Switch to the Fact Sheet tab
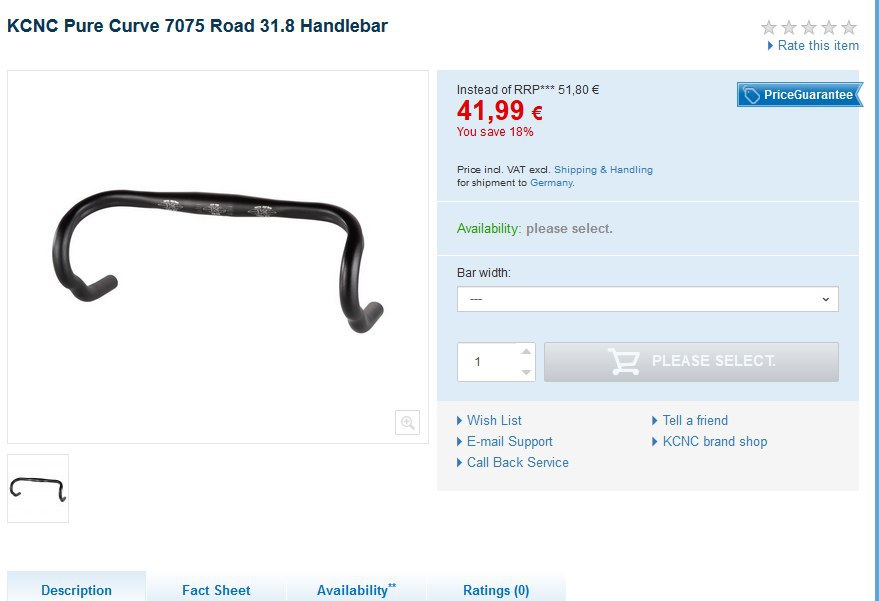Image resolution: width=879 pixels, height=601 pixels. [216, 590]
